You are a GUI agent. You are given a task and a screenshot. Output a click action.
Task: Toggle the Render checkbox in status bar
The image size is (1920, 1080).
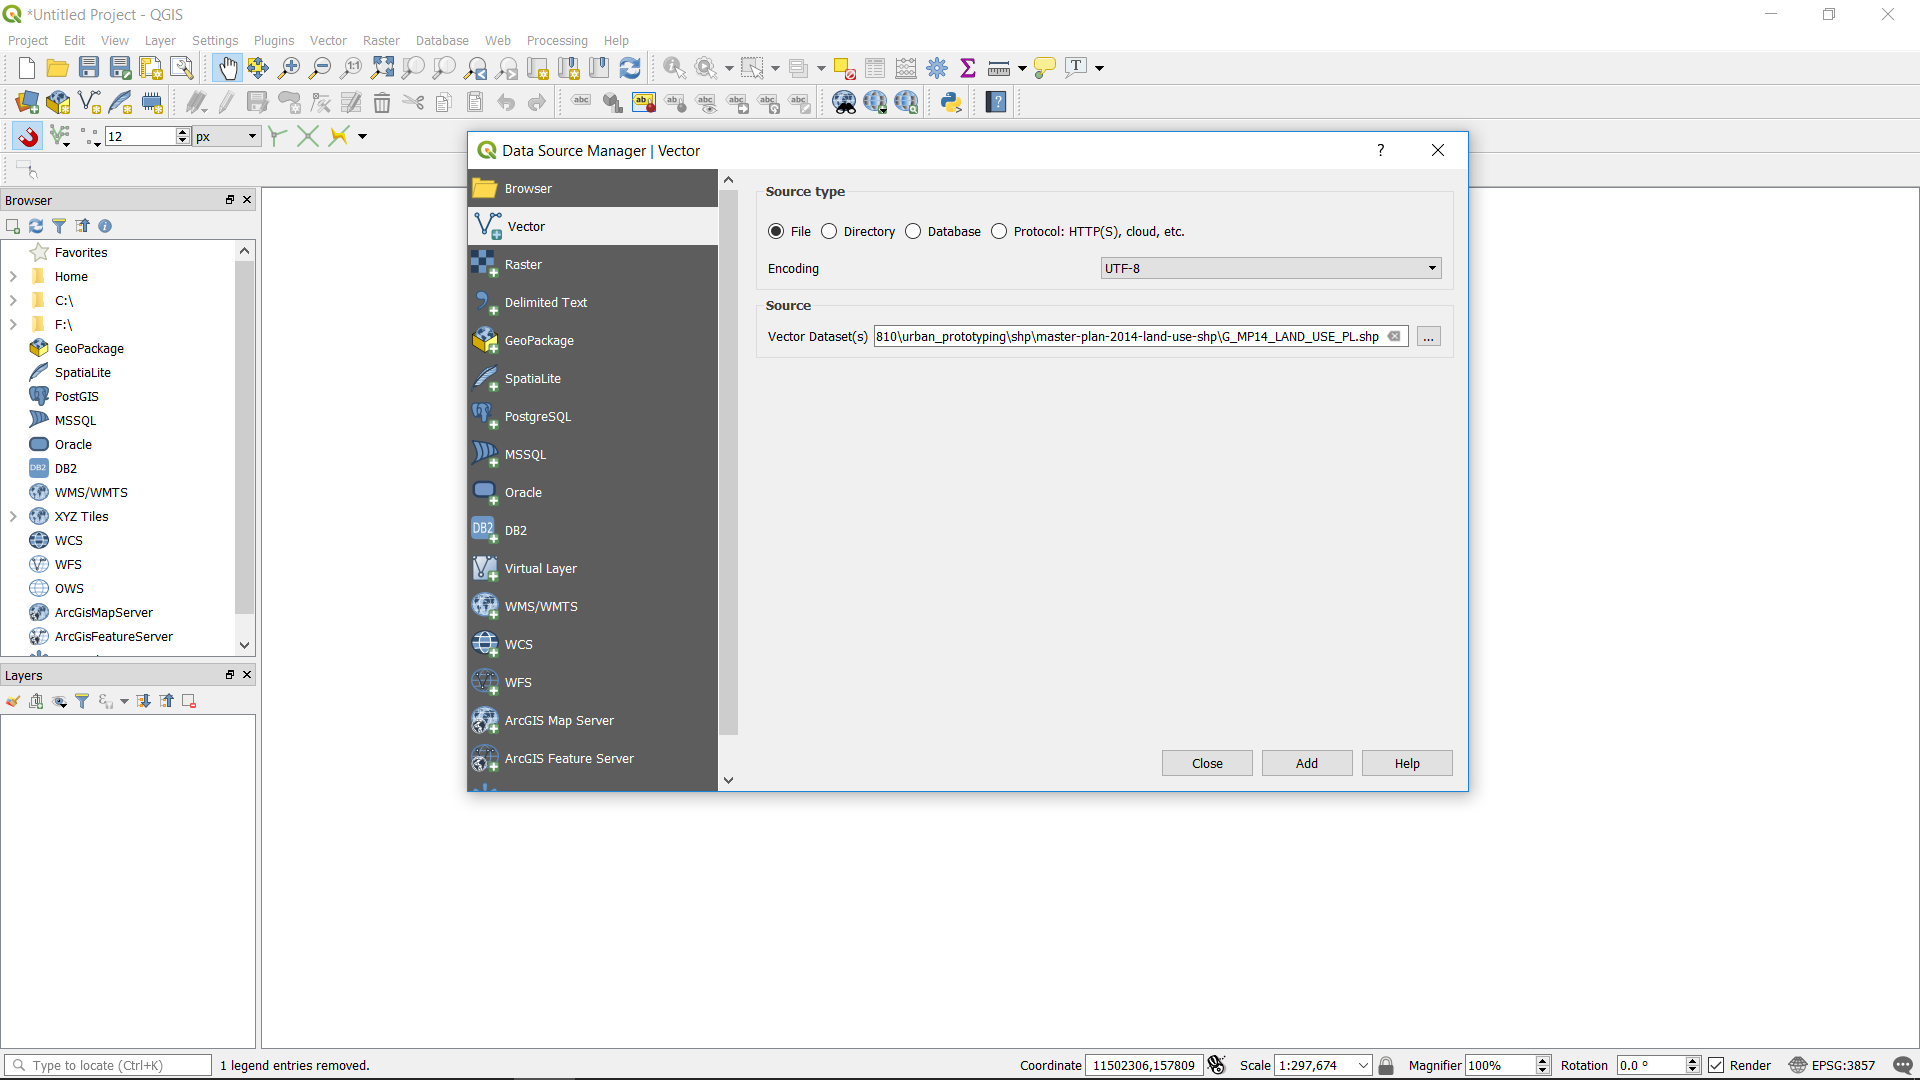[x=1716, y=1065]
